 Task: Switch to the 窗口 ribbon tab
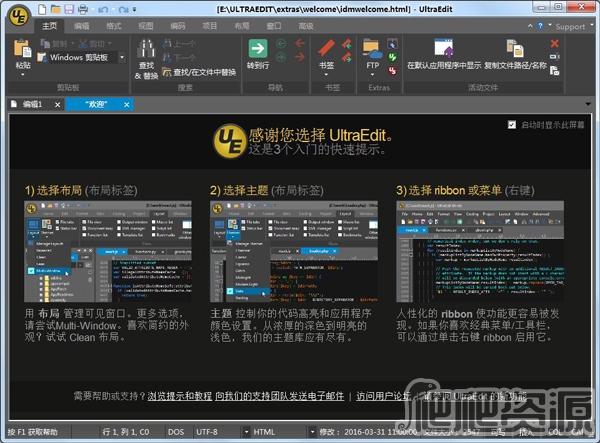(x=274, y=26)
